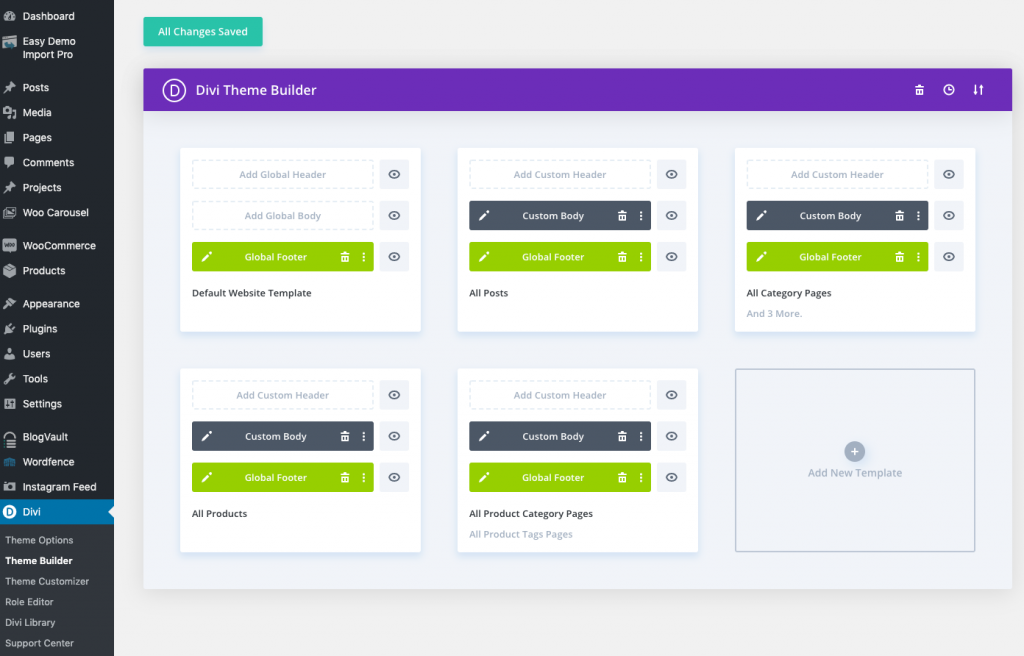Viewport: 1024px width, 656px height.
Task: Open history clock icon in purple header
Action: coord(948,90)
